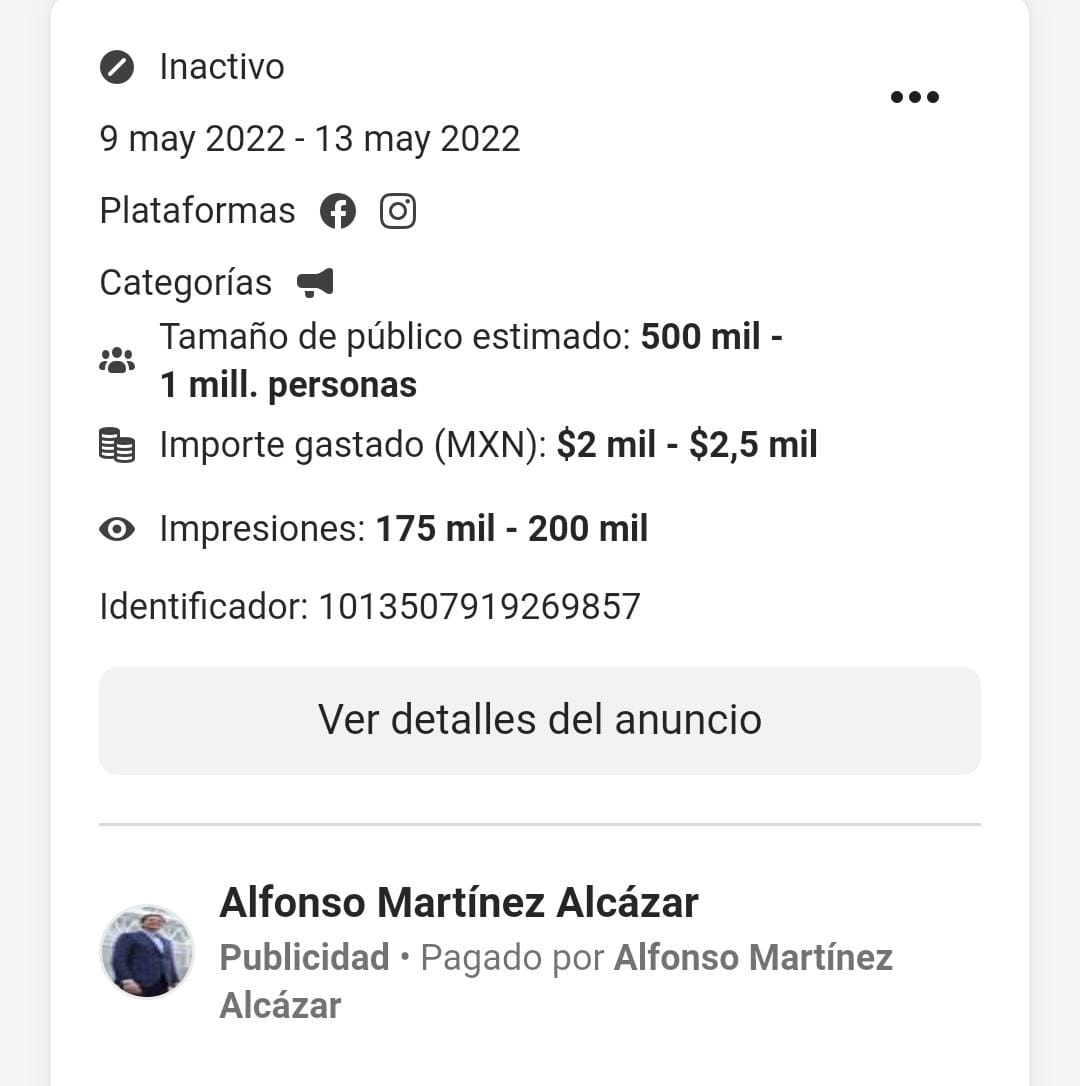Viewport: 1080px width, 1086px height.
Task: Click the megaphone category icon
Action: click(x=315, y=283)
